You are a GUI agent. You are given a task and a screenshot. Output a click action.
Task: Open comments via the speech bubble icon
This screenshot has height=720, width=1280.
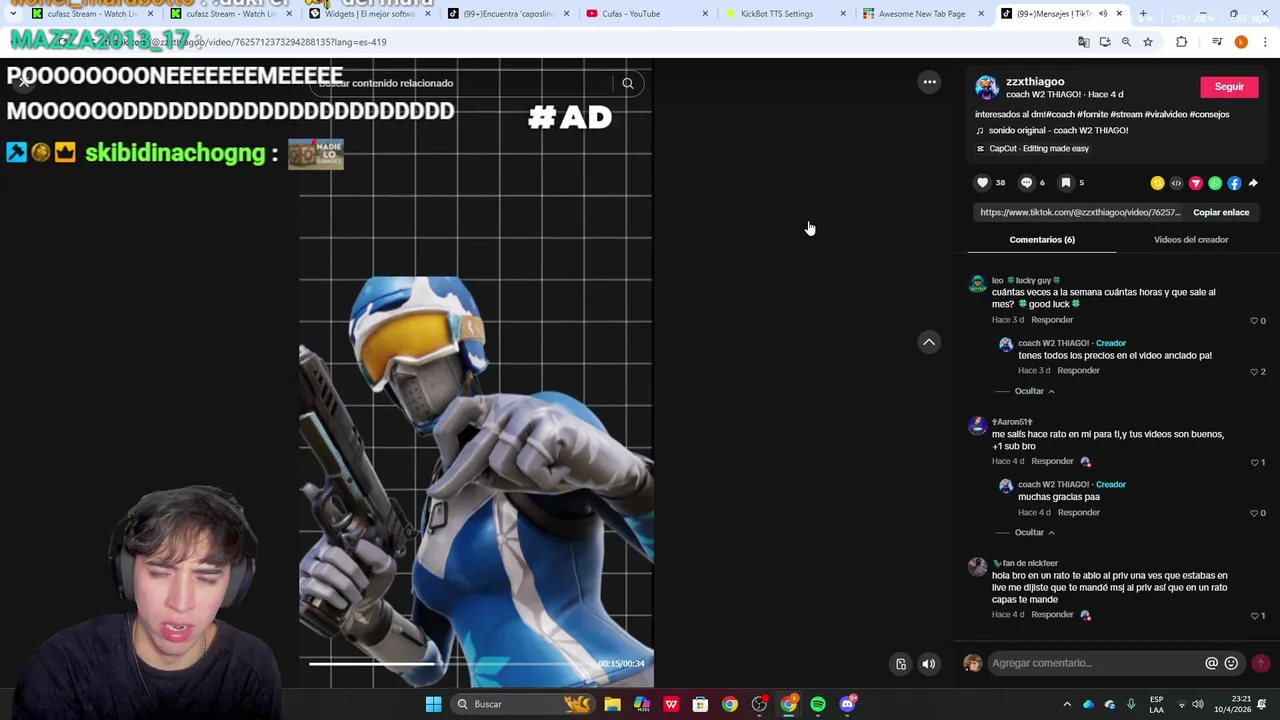(x=1026, y=183)
